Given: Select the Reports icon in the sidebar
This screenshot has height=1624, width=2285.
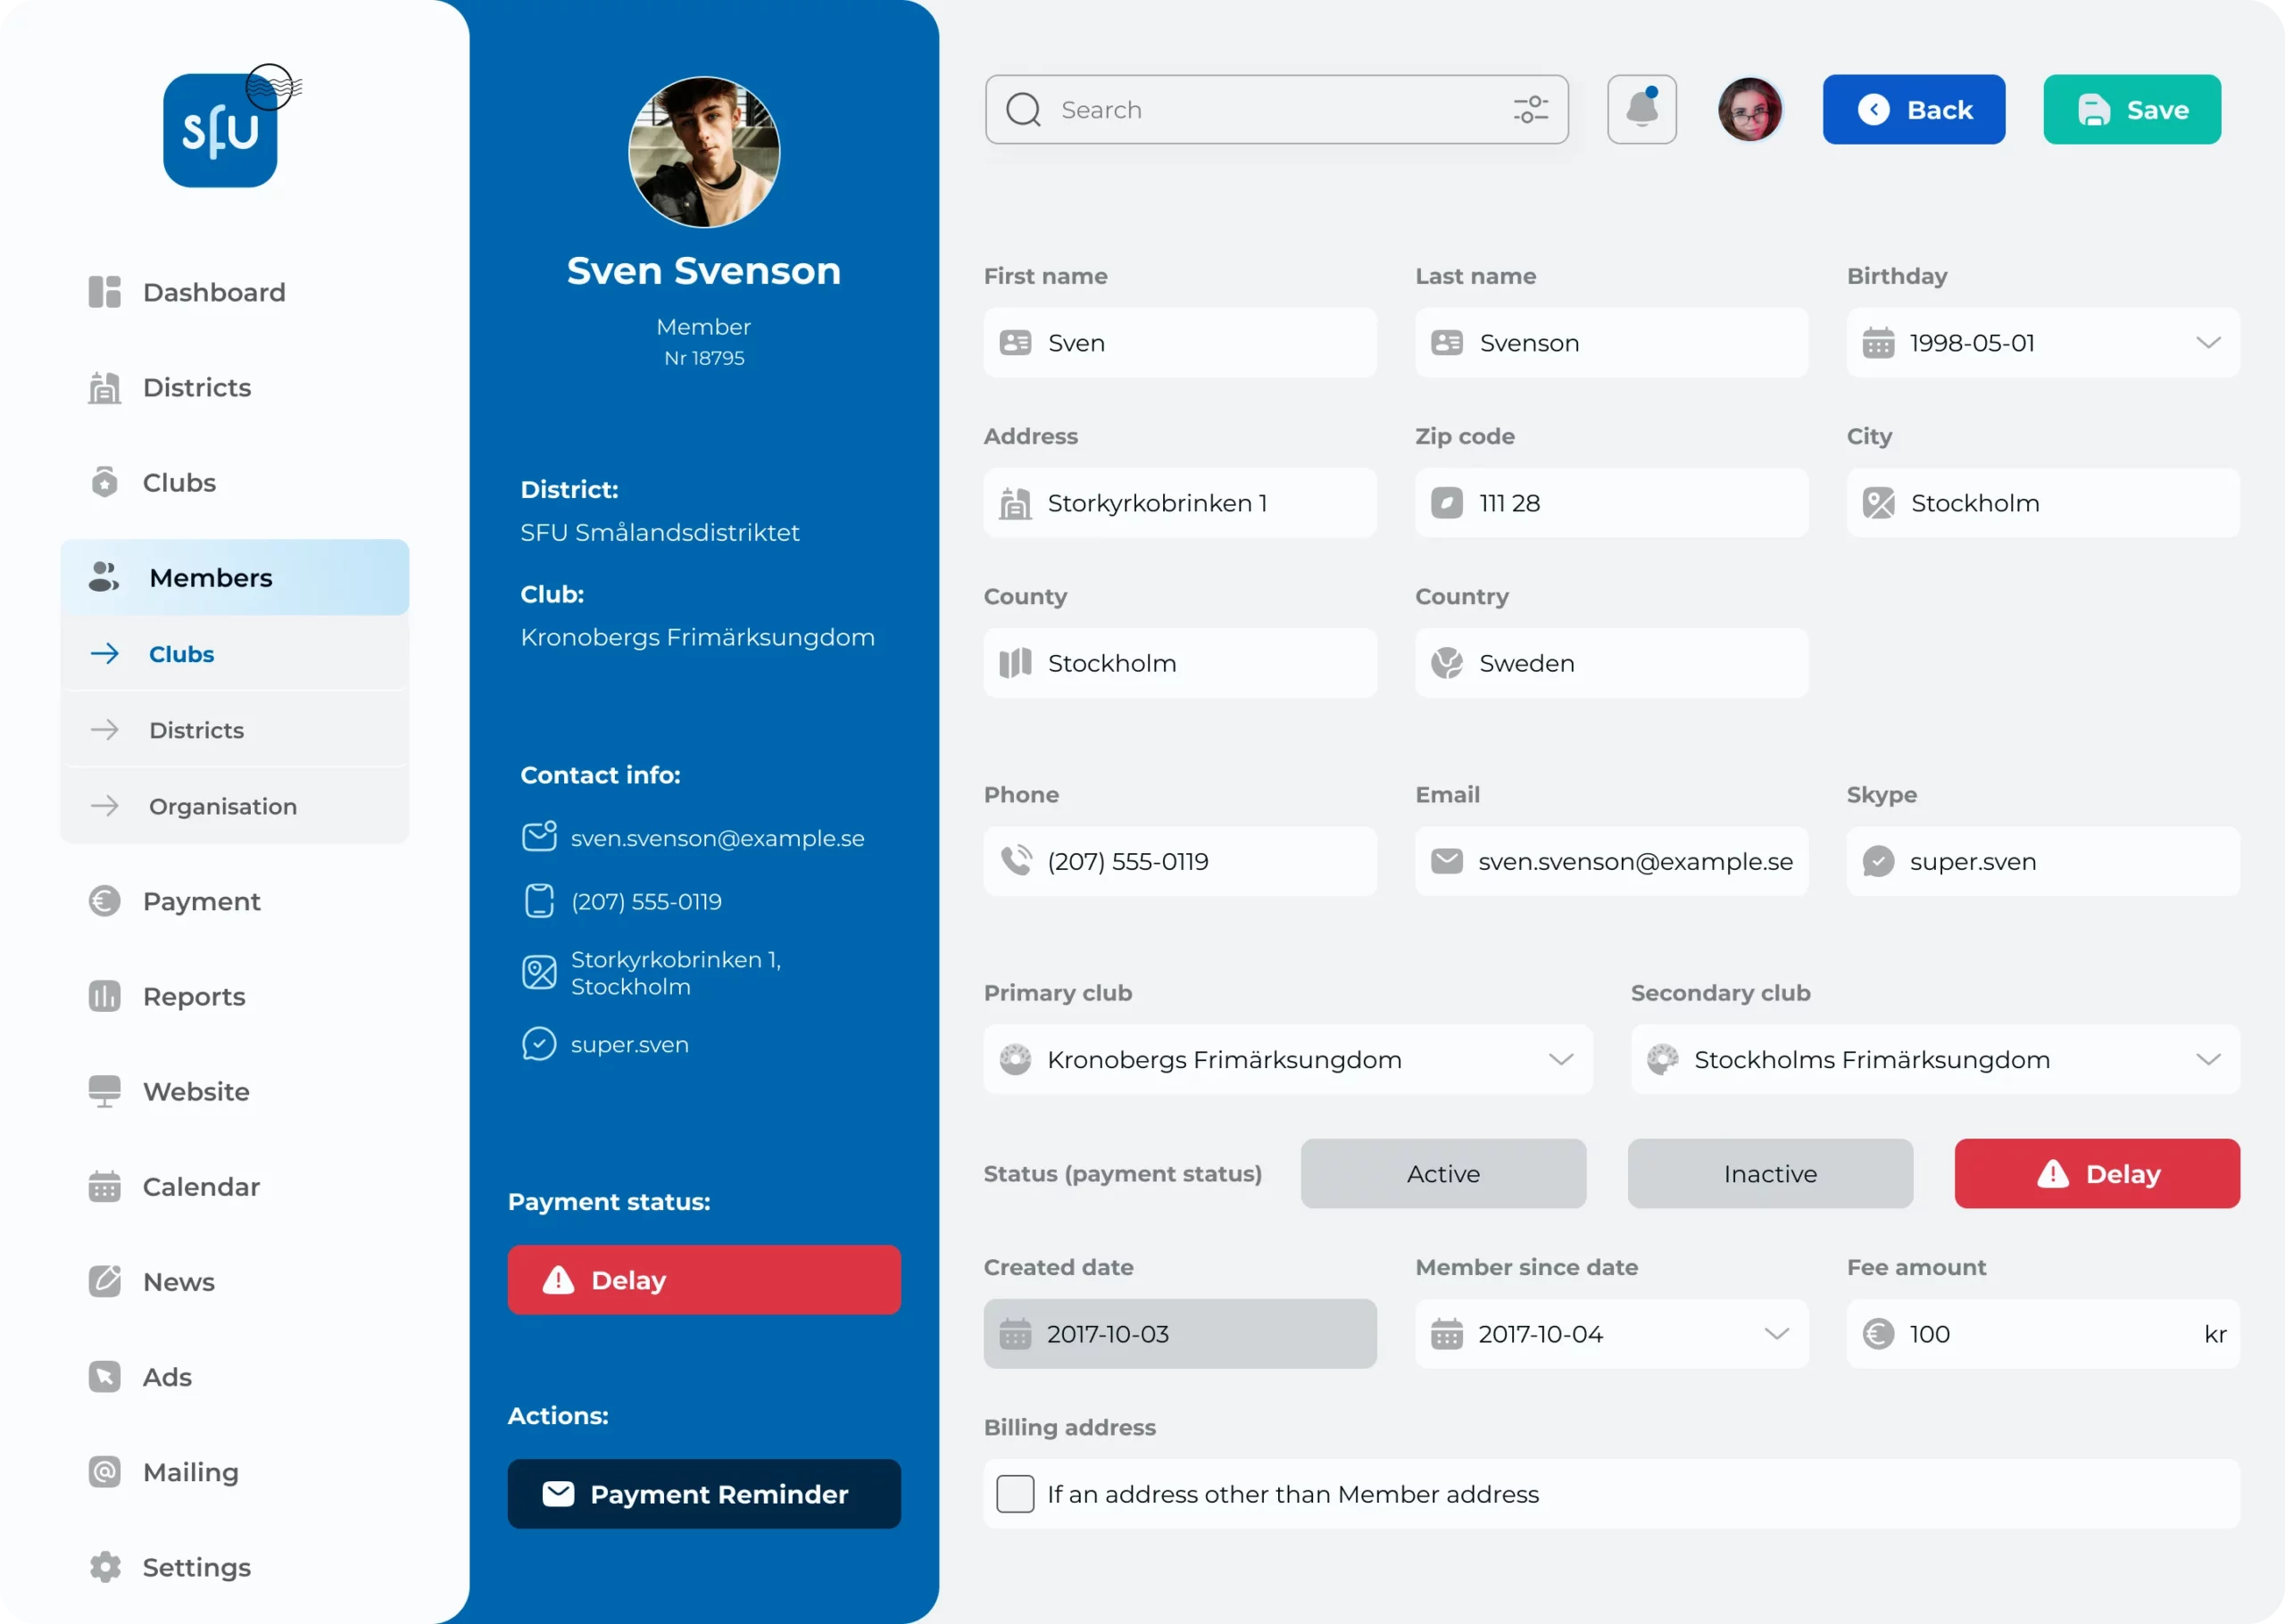Looking at the screenshot, I should point(105,996).
